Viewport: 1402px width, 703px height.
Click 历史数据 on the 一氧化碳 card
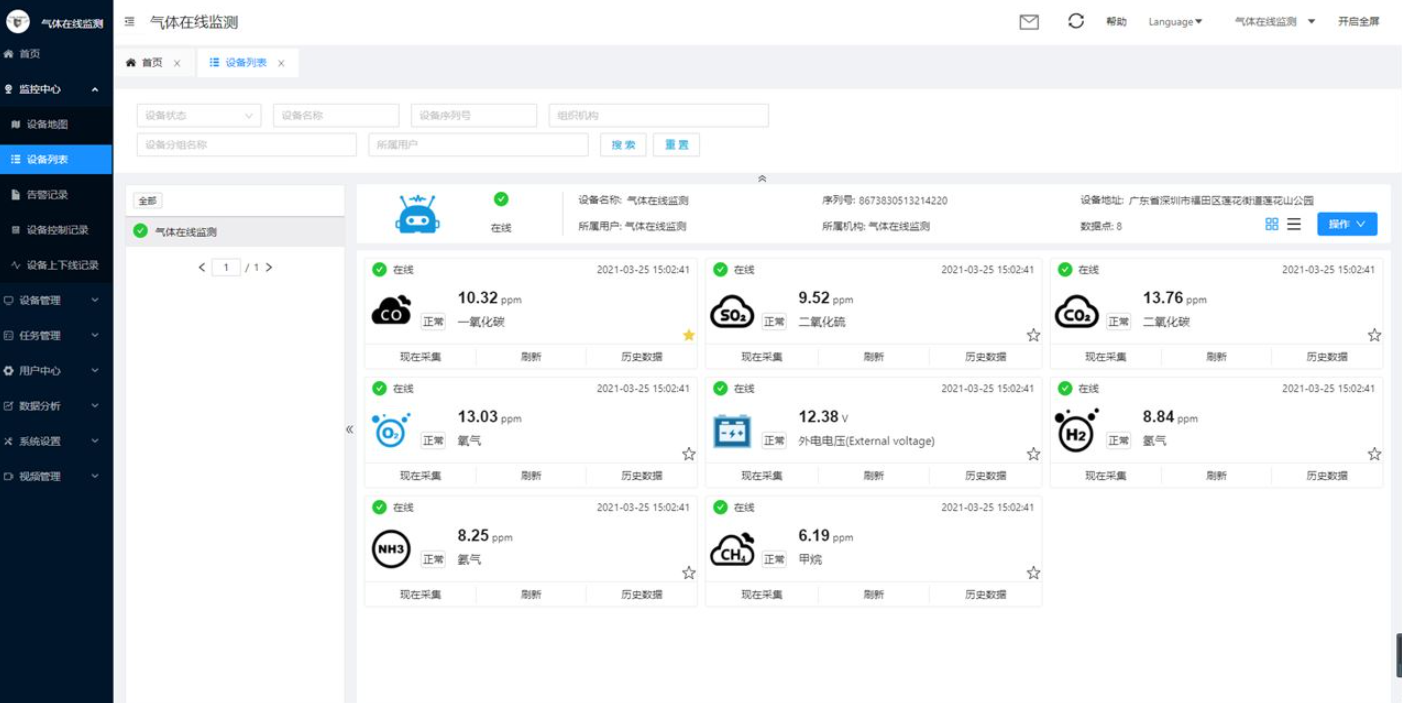pos(641,357)
